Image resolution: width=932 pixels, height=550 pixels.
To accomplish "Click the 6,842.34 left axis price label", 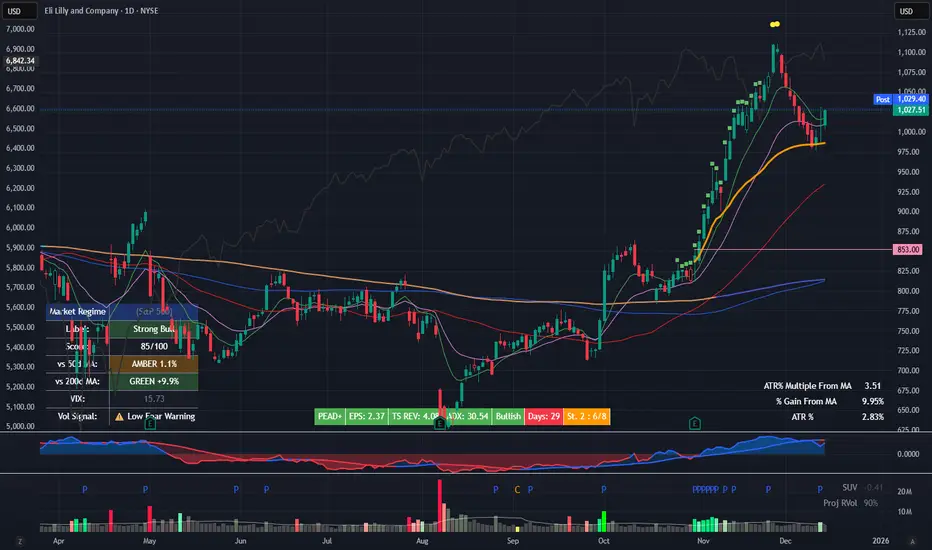I will click(x=20, y=61).
